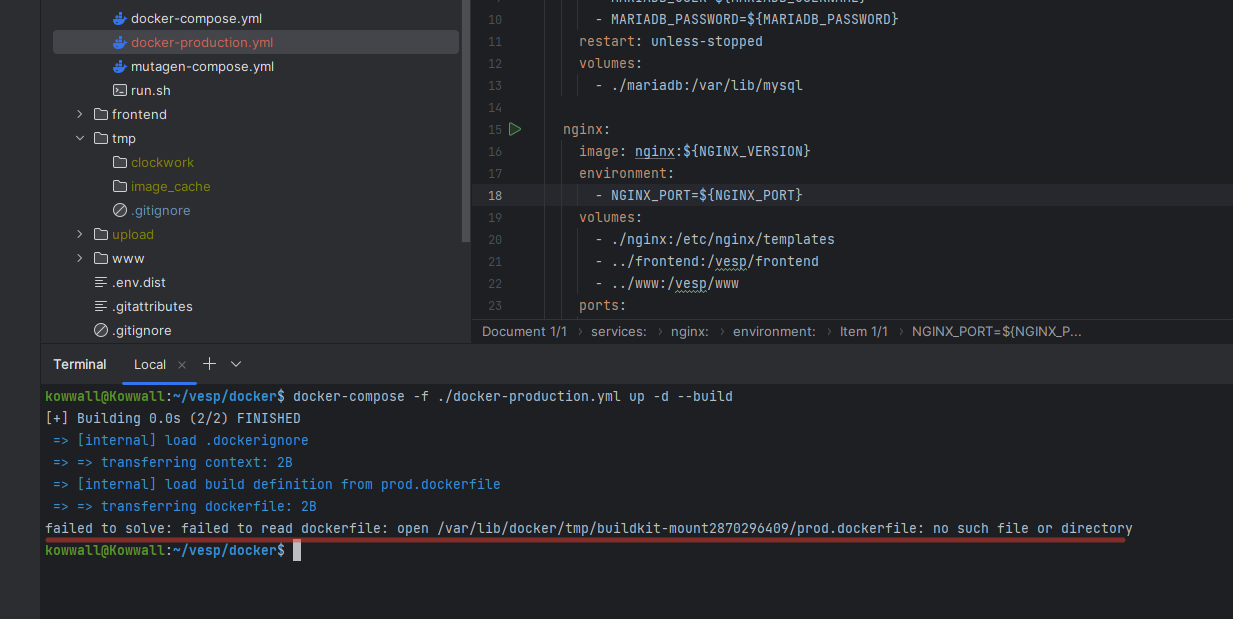
Task: Expand the frontend folder
Action: [80, 114]
